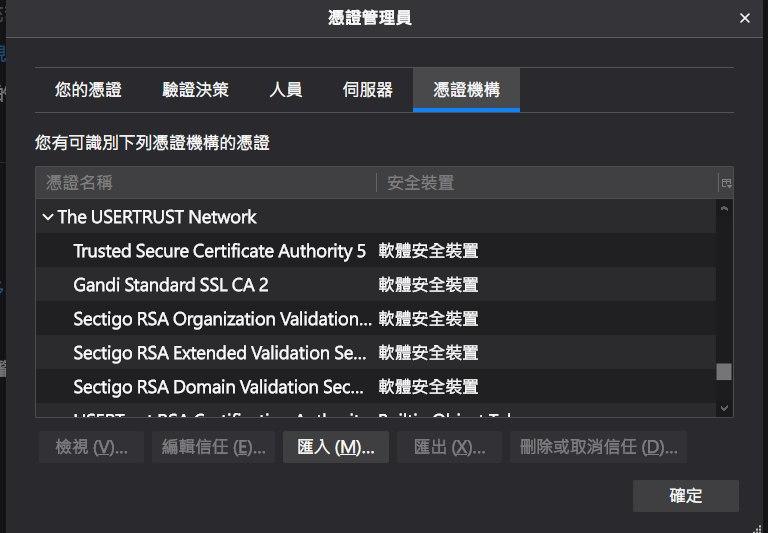Collapse The USERTRUST Network group
Viewport: 768px width, 533px height.
coord(48,217)
